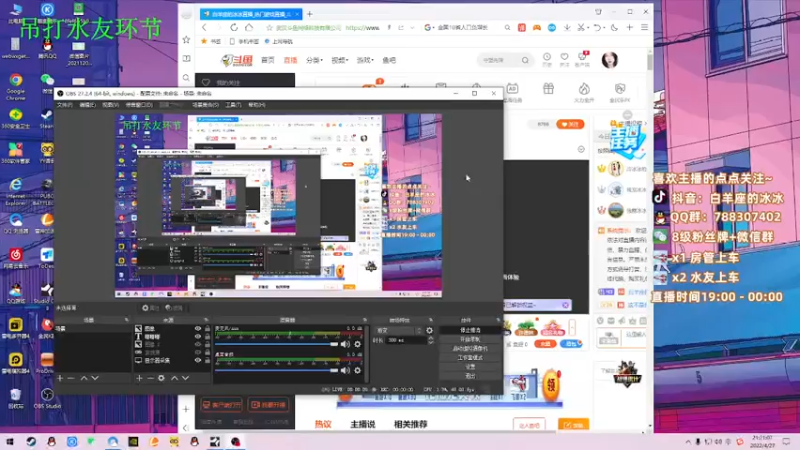Go back in the browser
The height and width of the screenshot is (450, 800).
(205, 28)
